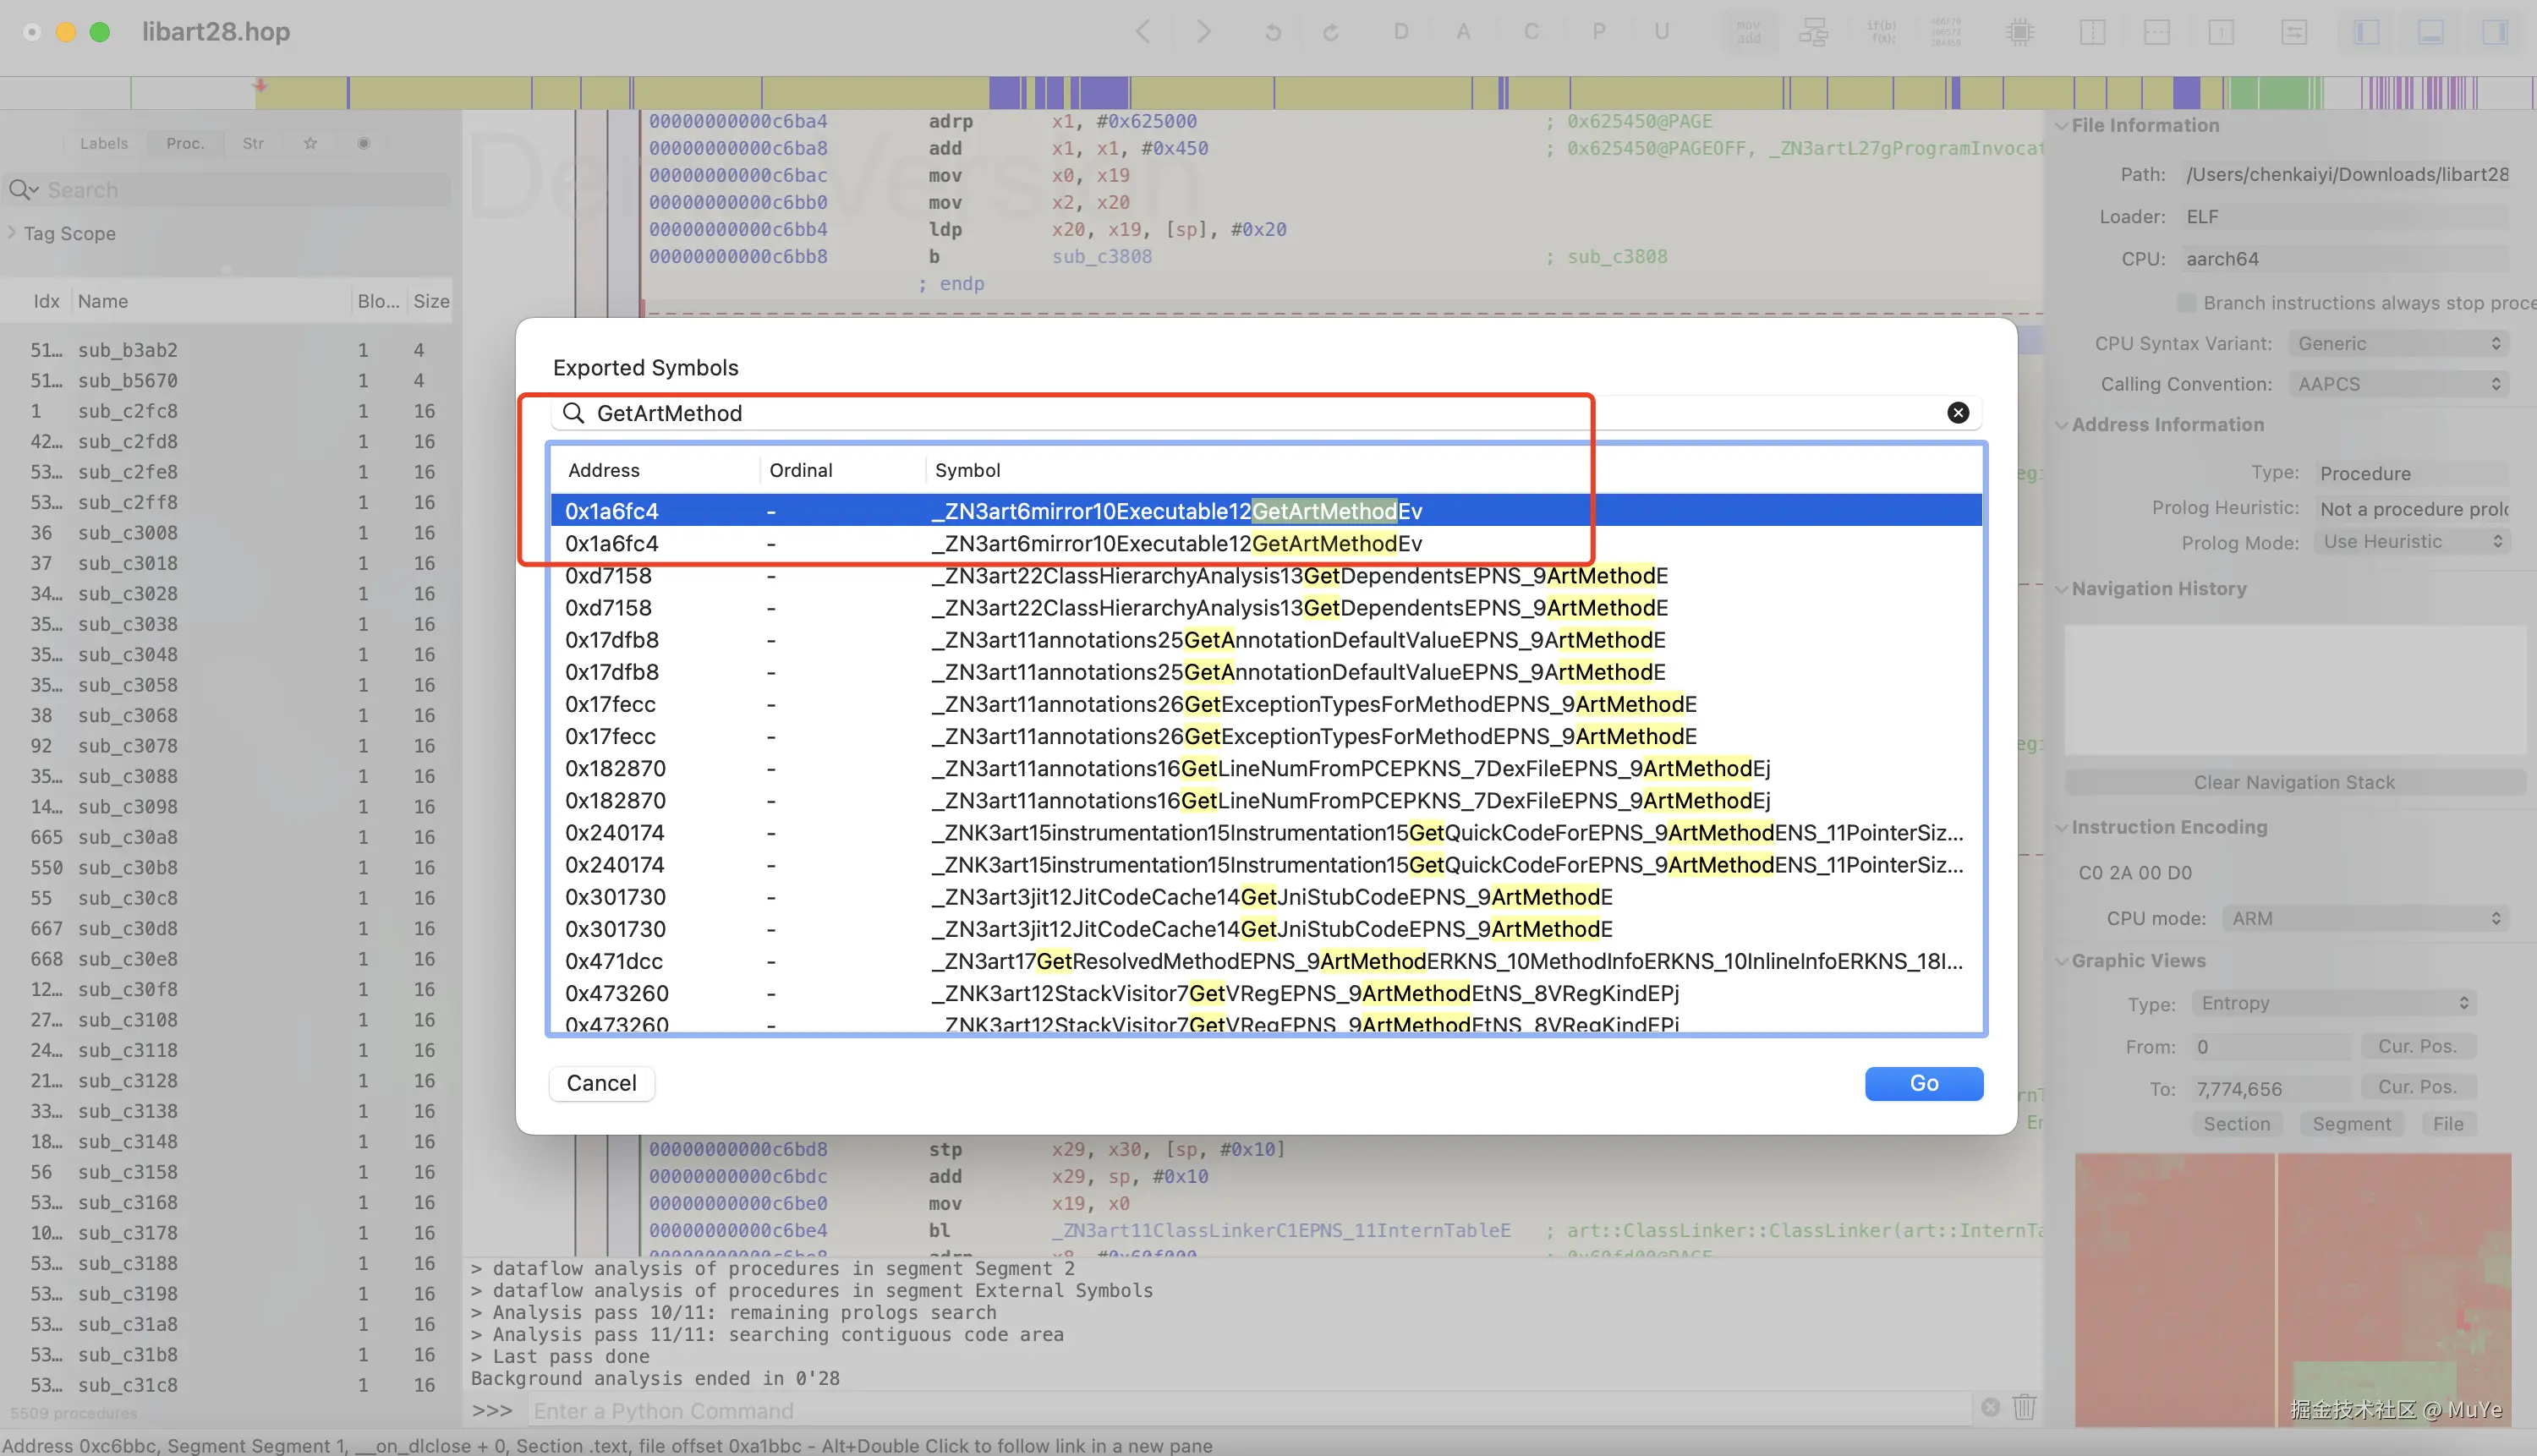Select the ASCII string (A) toolbar icon
This screenshot has height=1456, width=2537.
(1462, 31)
